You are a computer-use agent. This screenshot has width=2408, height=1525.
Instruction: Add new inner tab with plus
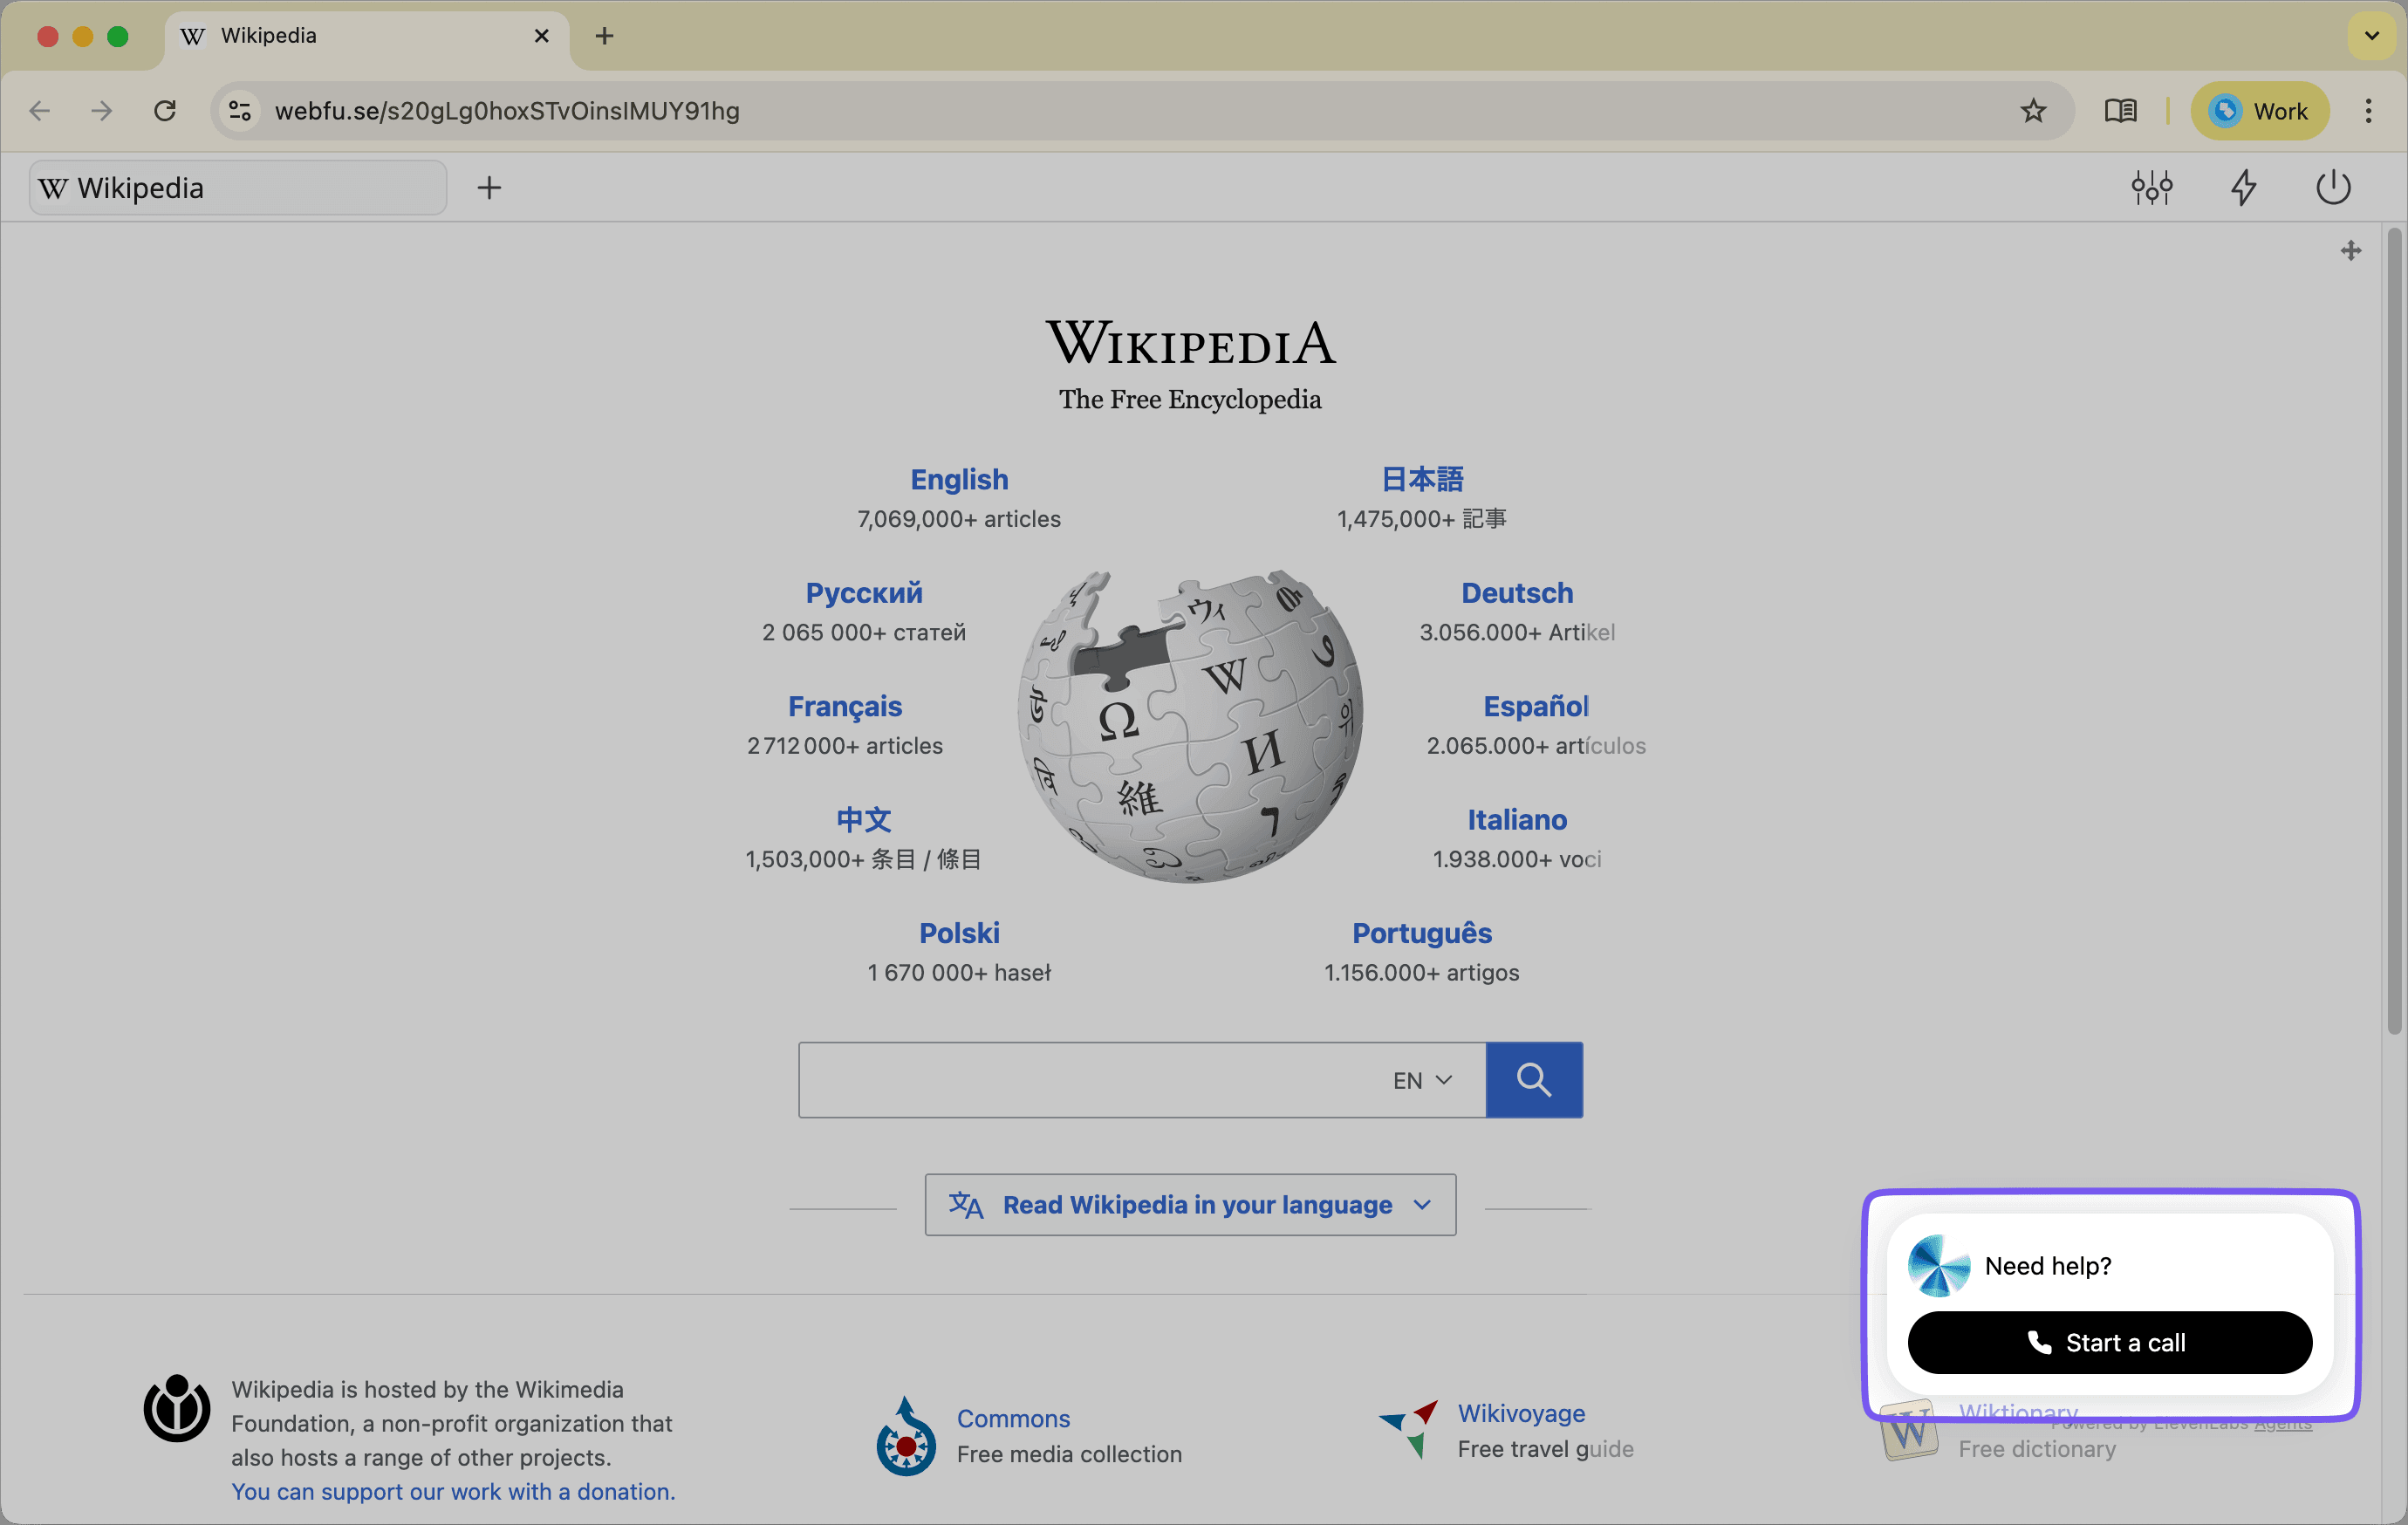point(489,188)
